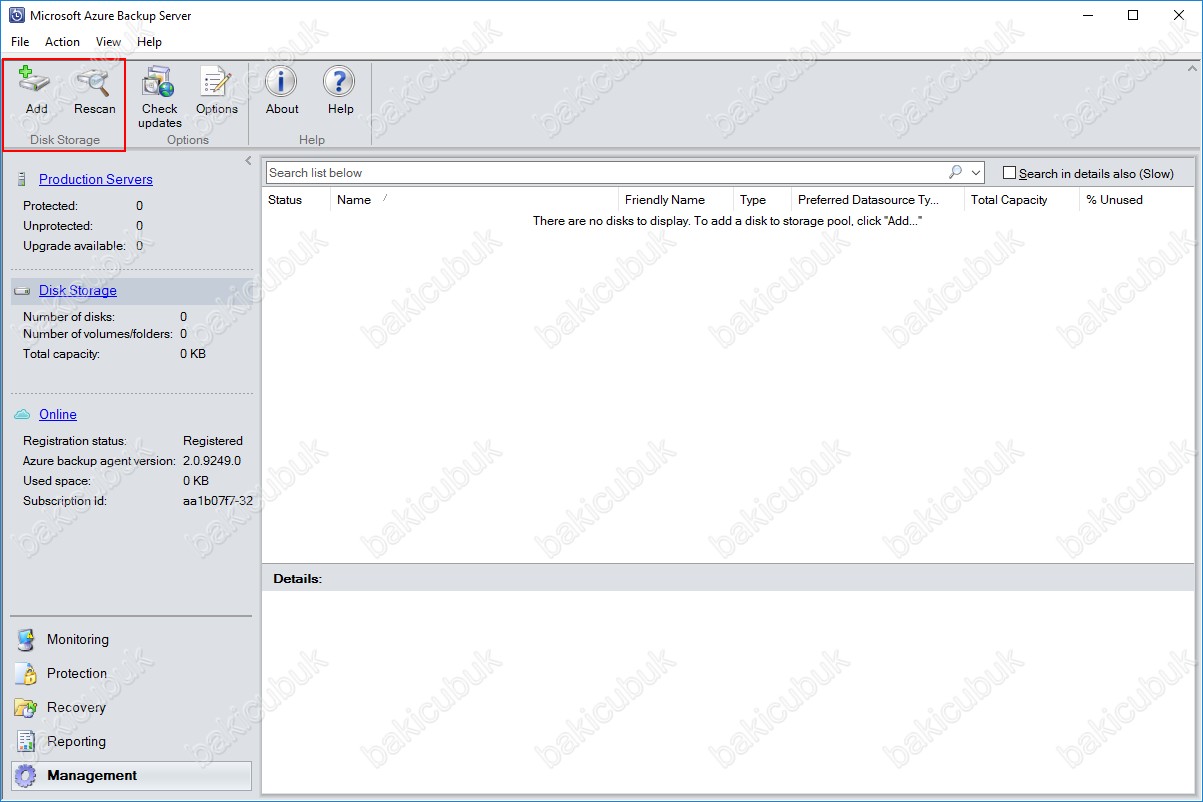Click the Production Servers server icon
This screenshot has height=802, width=1203.
click(x=21, y=179)
